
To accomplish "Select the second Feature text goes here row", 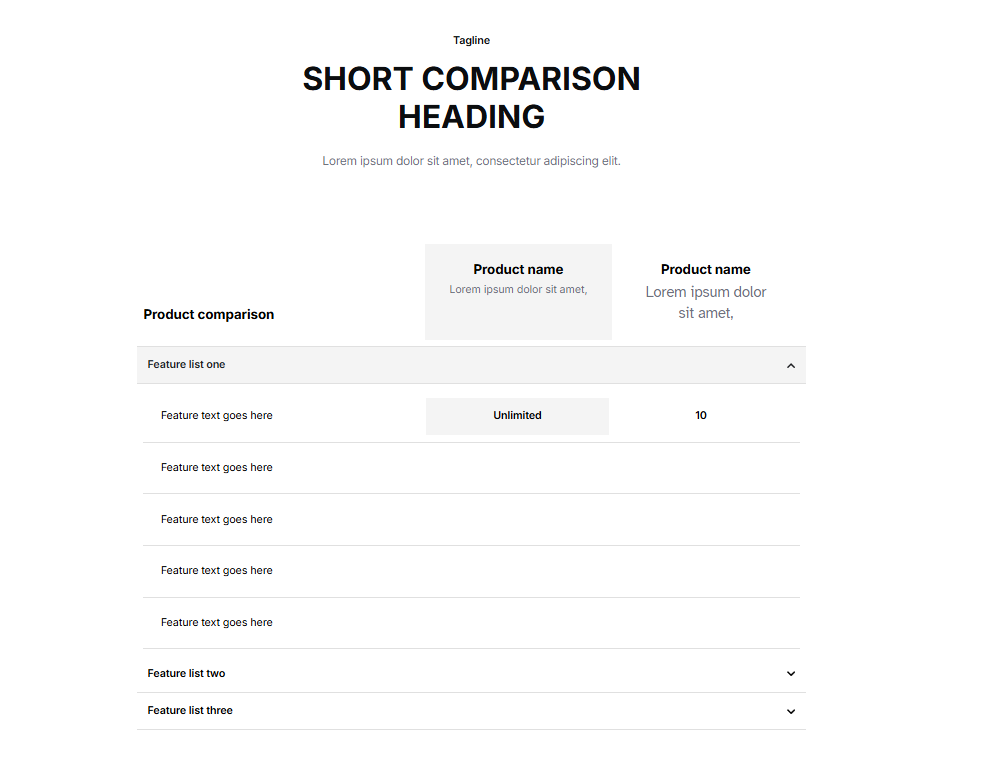I will tap(216, 468).
